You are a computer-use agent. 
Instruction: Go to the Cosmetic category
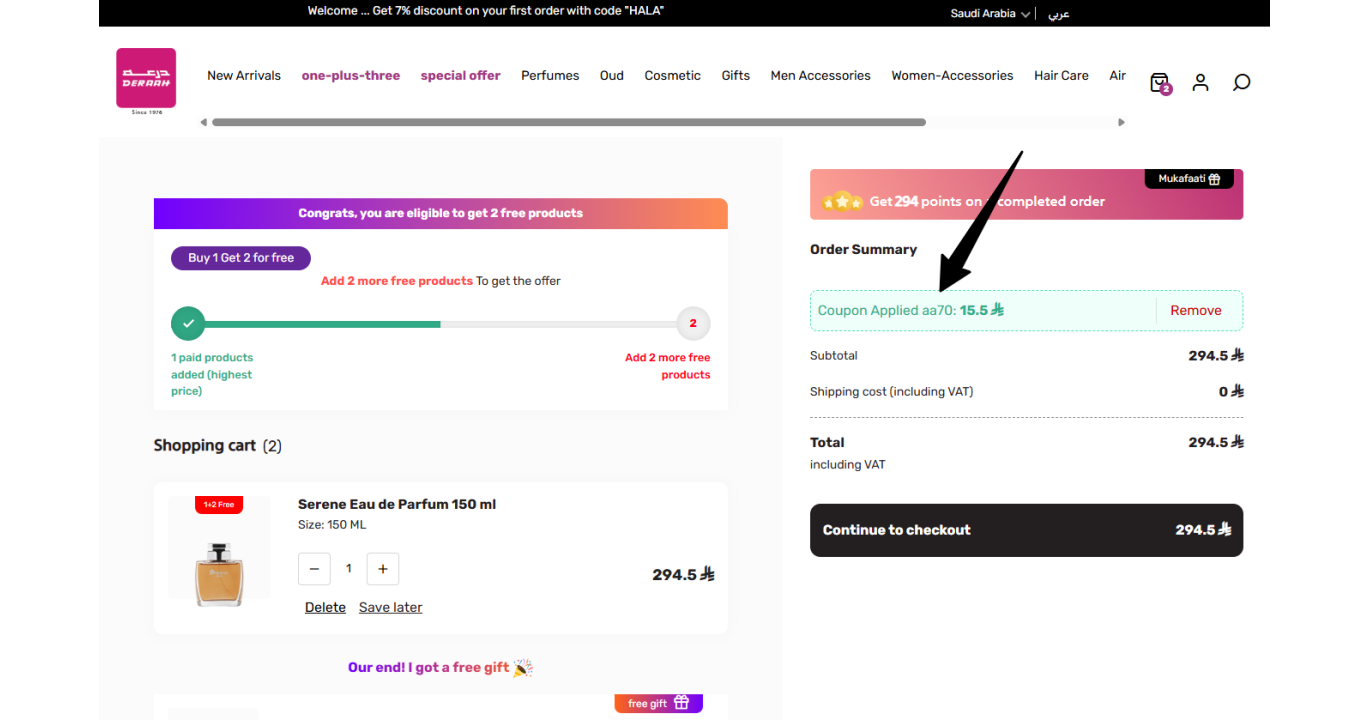point(672,75)
